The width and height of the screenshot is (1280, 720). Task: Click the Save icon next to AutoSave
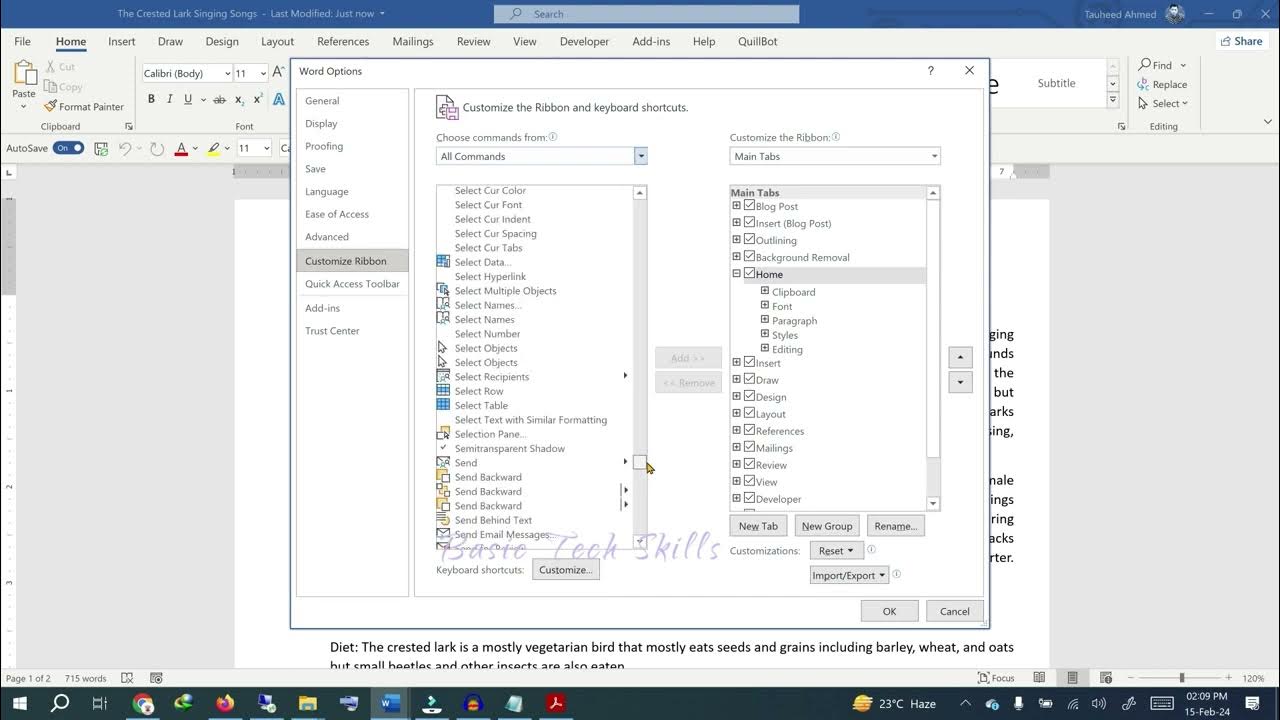(101, 148)
